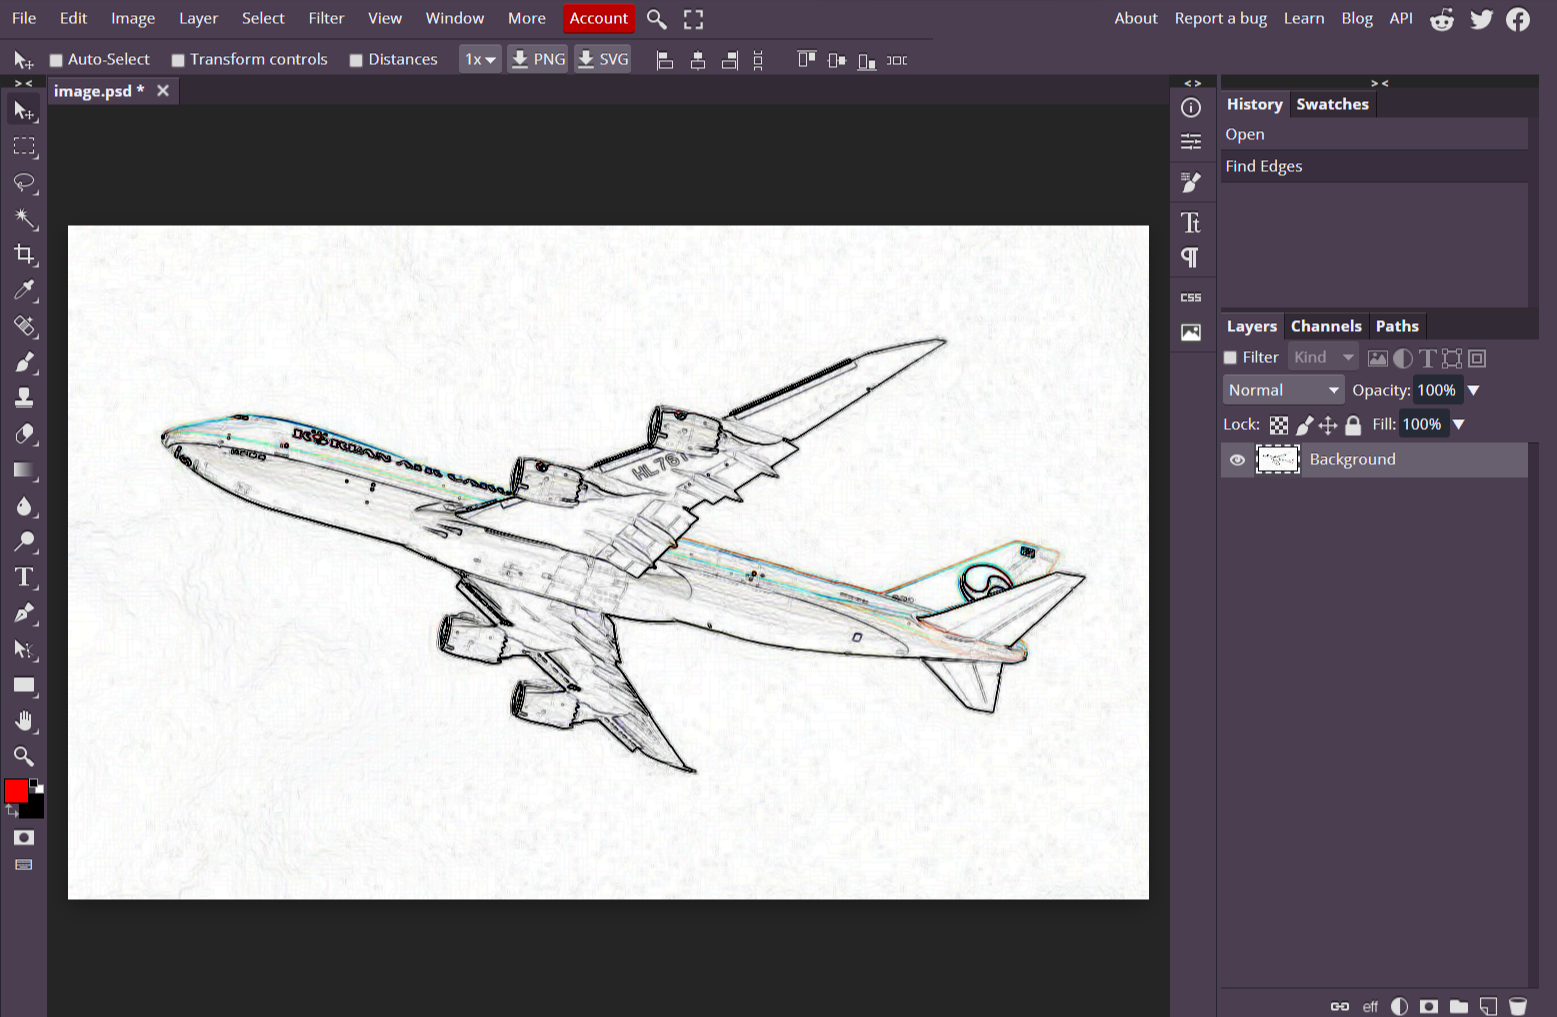Create a new layer icon
This screenshot has height=1017, width=1557.
pyautogui.click(x=1489, y=1006)
